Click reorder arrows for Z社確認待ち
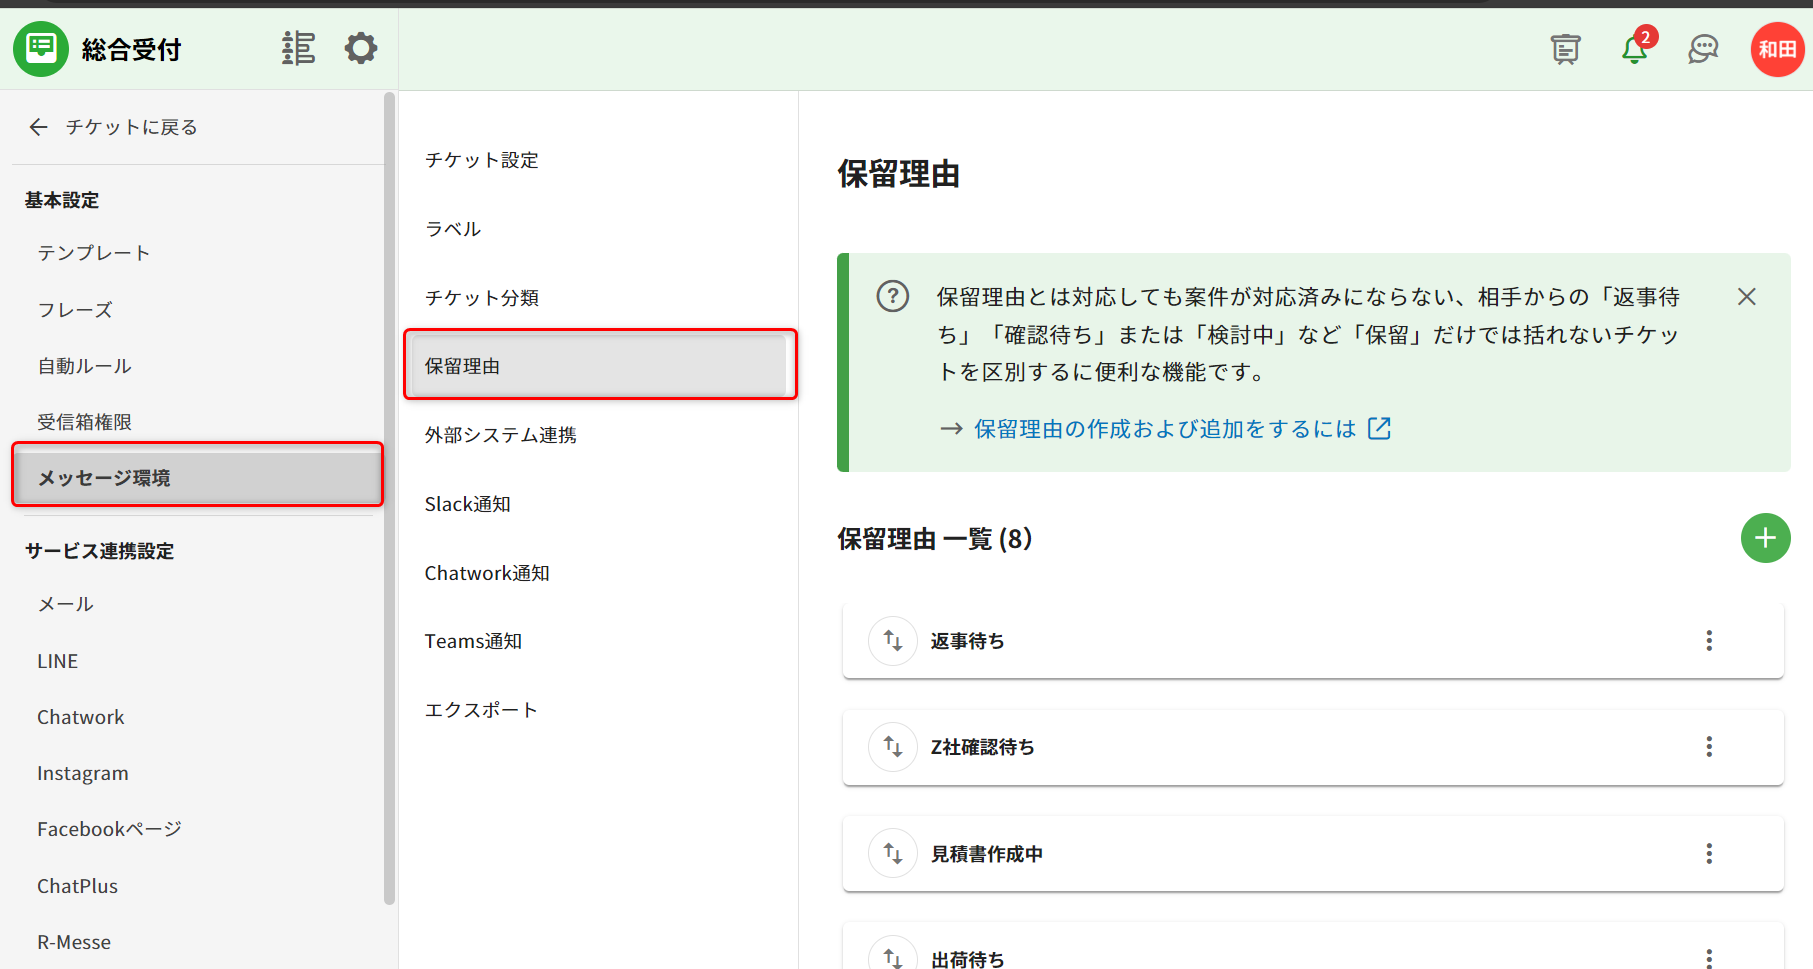 click(x=893, y=747)
